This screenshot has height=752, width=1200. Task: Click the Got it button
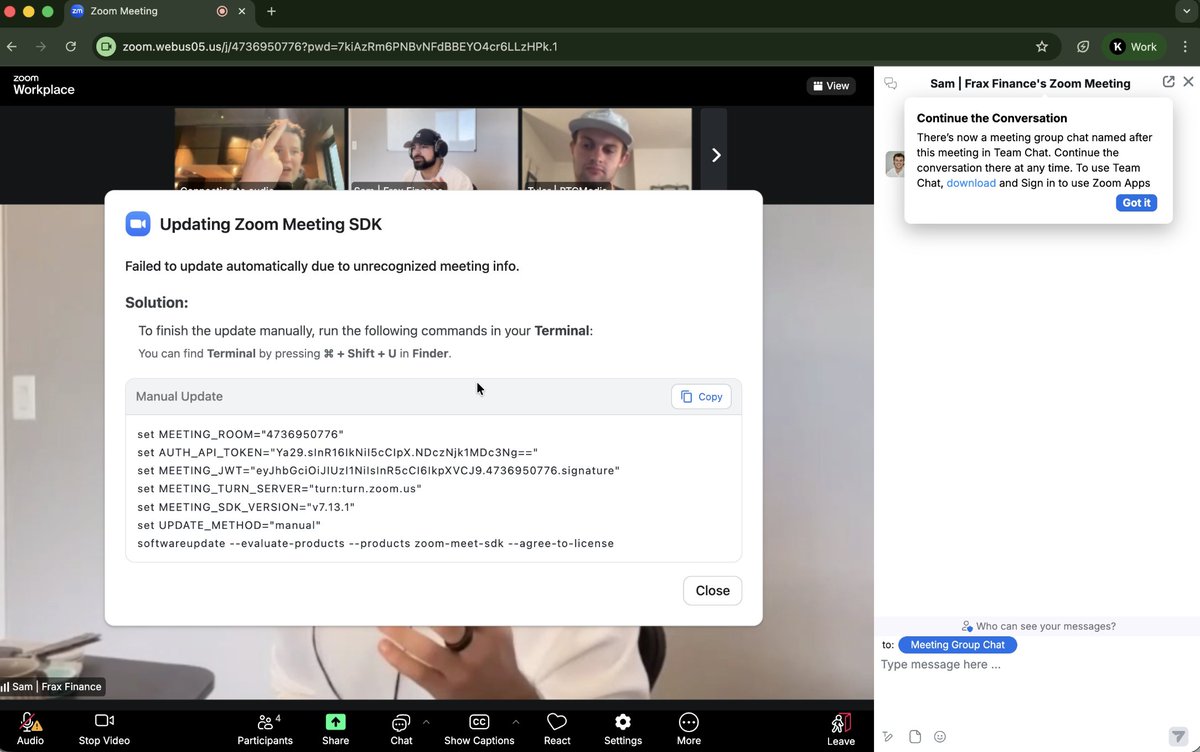pos(1137,203)
